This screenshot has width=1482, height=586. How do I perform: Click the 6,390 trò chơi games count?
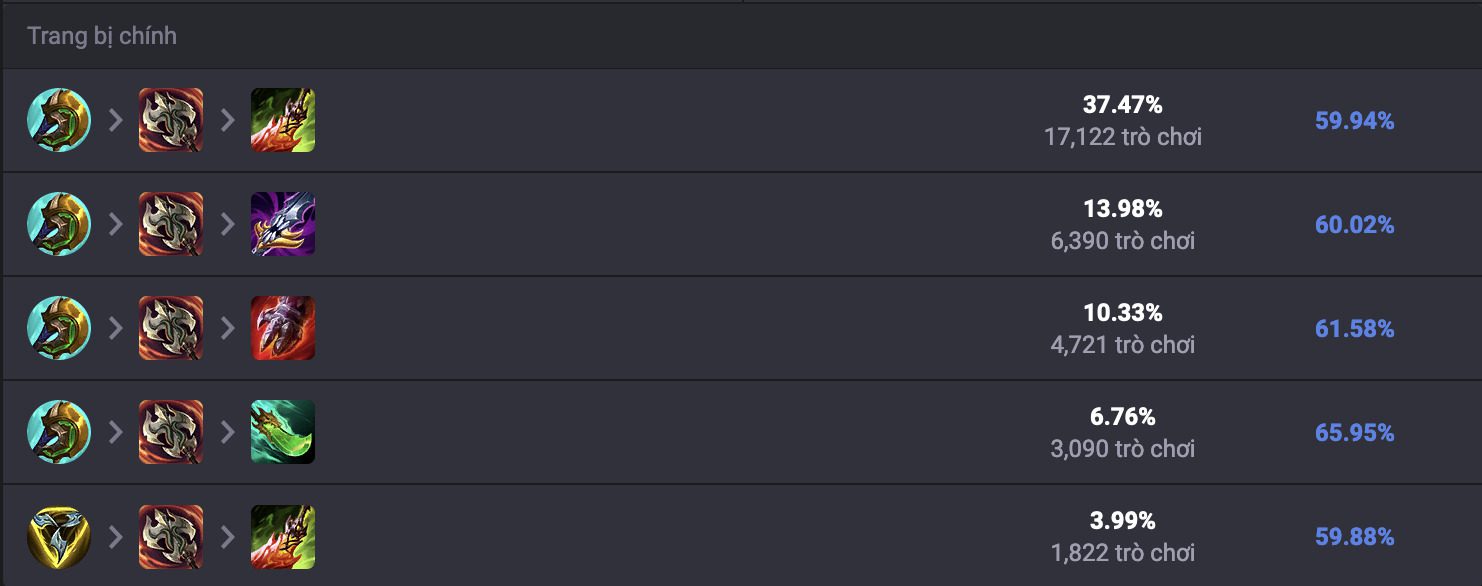tap(1123, 241)
